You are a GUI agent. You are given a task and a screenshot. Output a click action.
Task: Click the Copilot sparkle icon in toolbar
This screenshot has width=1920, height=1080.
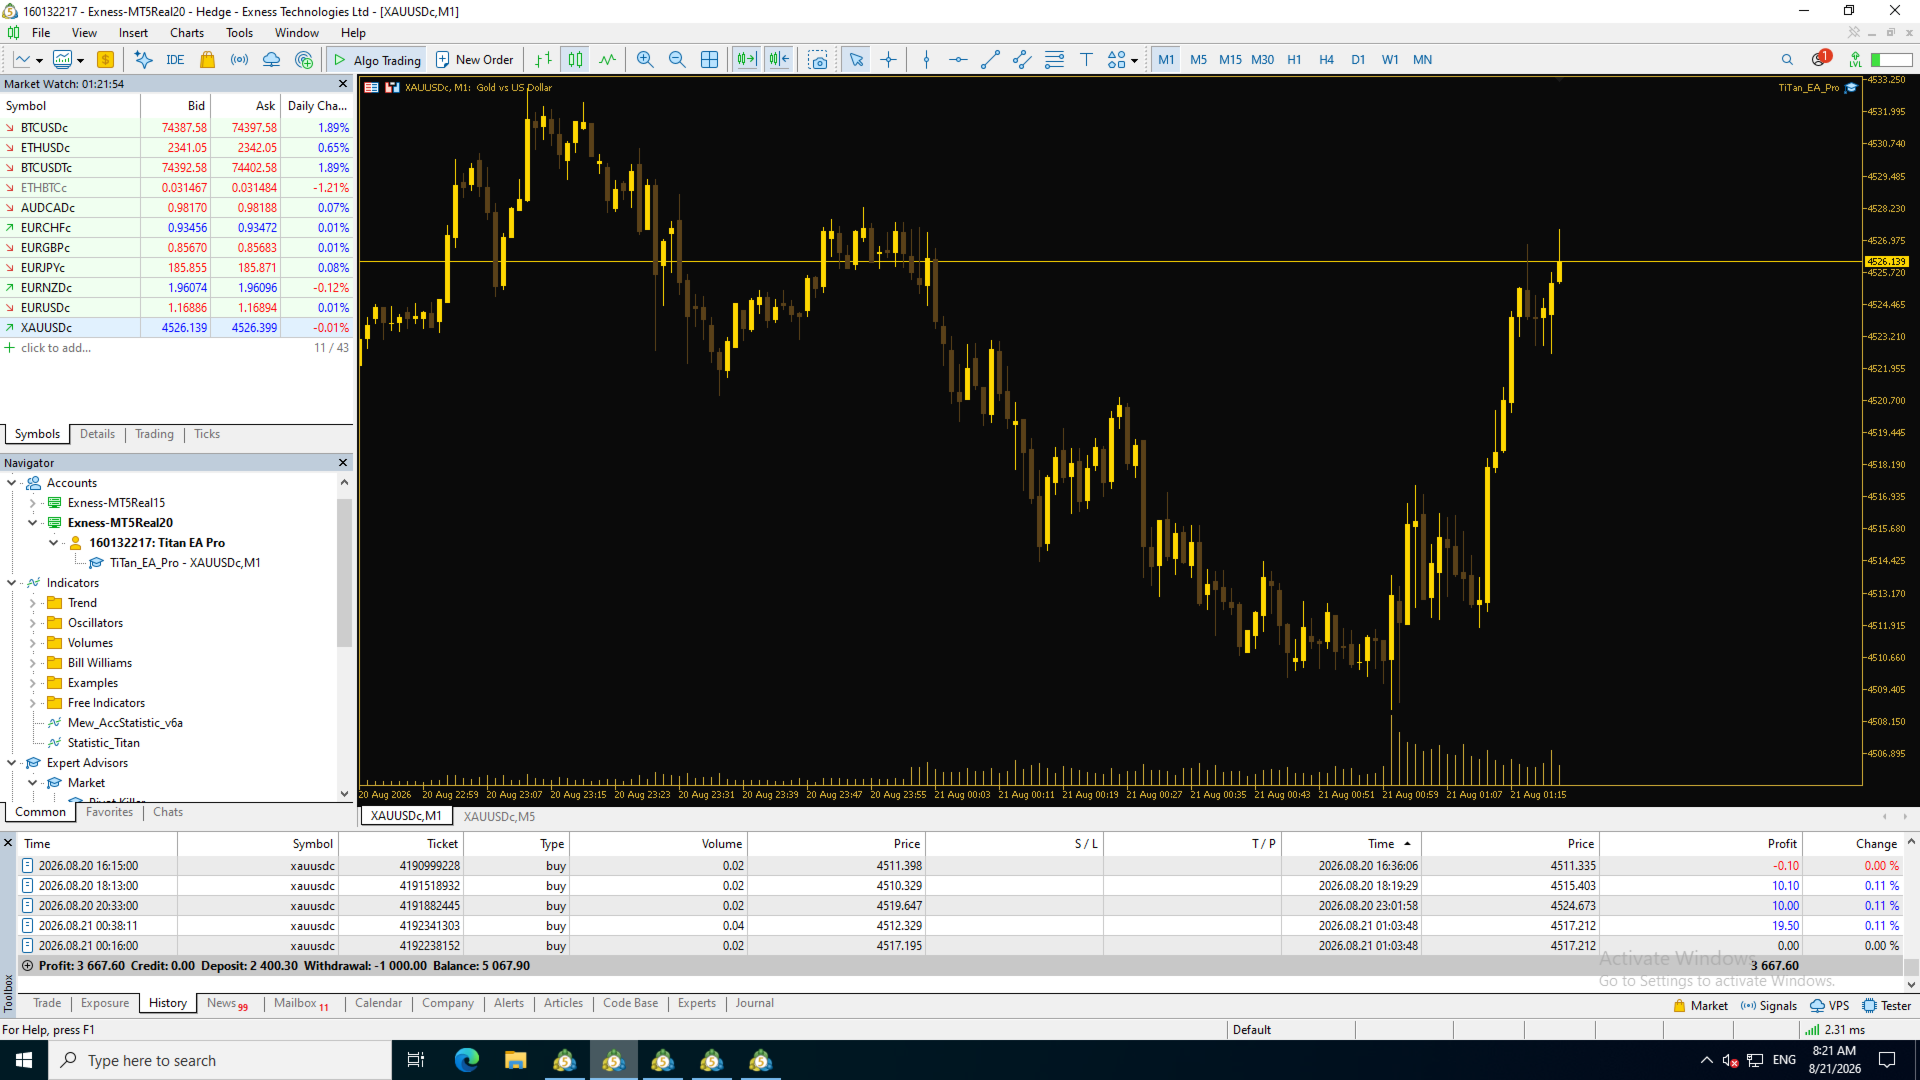(144, 60)
